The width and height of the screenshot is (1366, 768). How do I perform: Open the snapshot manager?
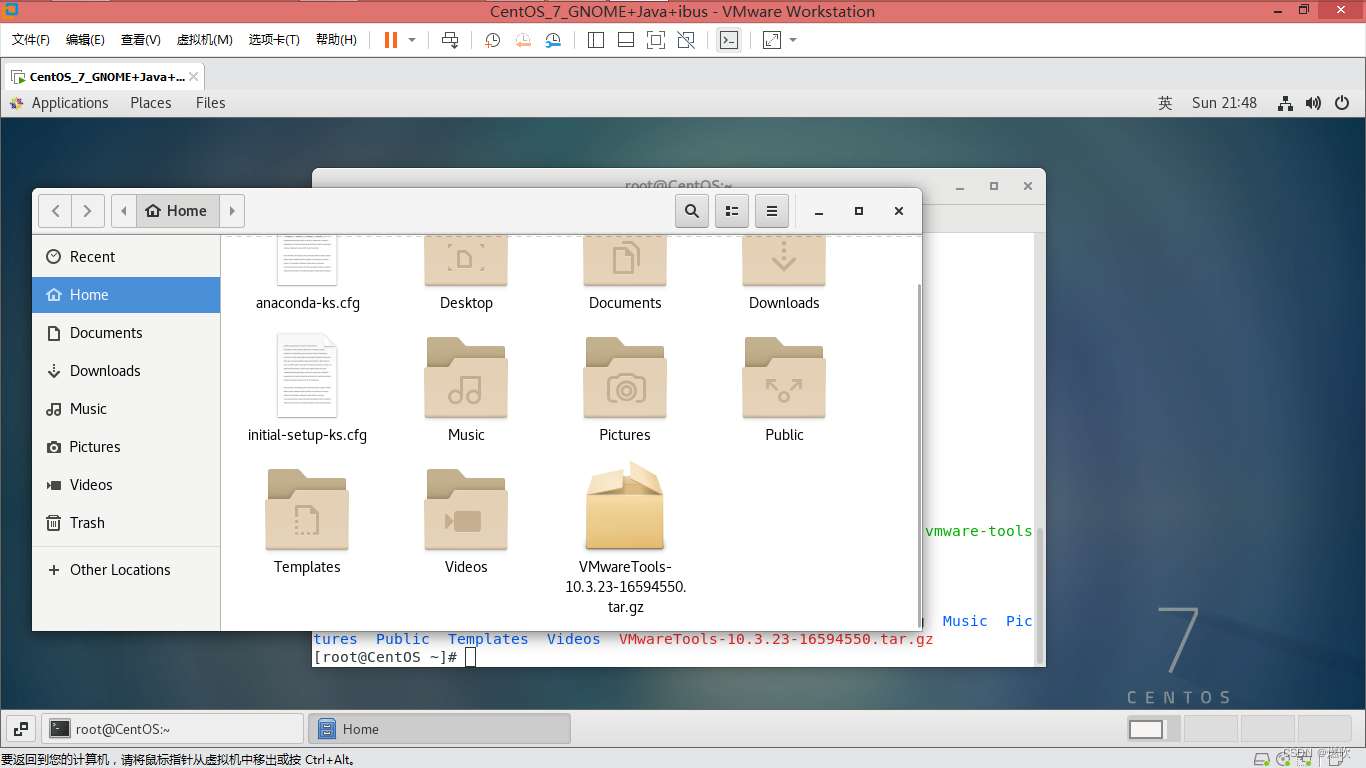[x=553, y=40]
